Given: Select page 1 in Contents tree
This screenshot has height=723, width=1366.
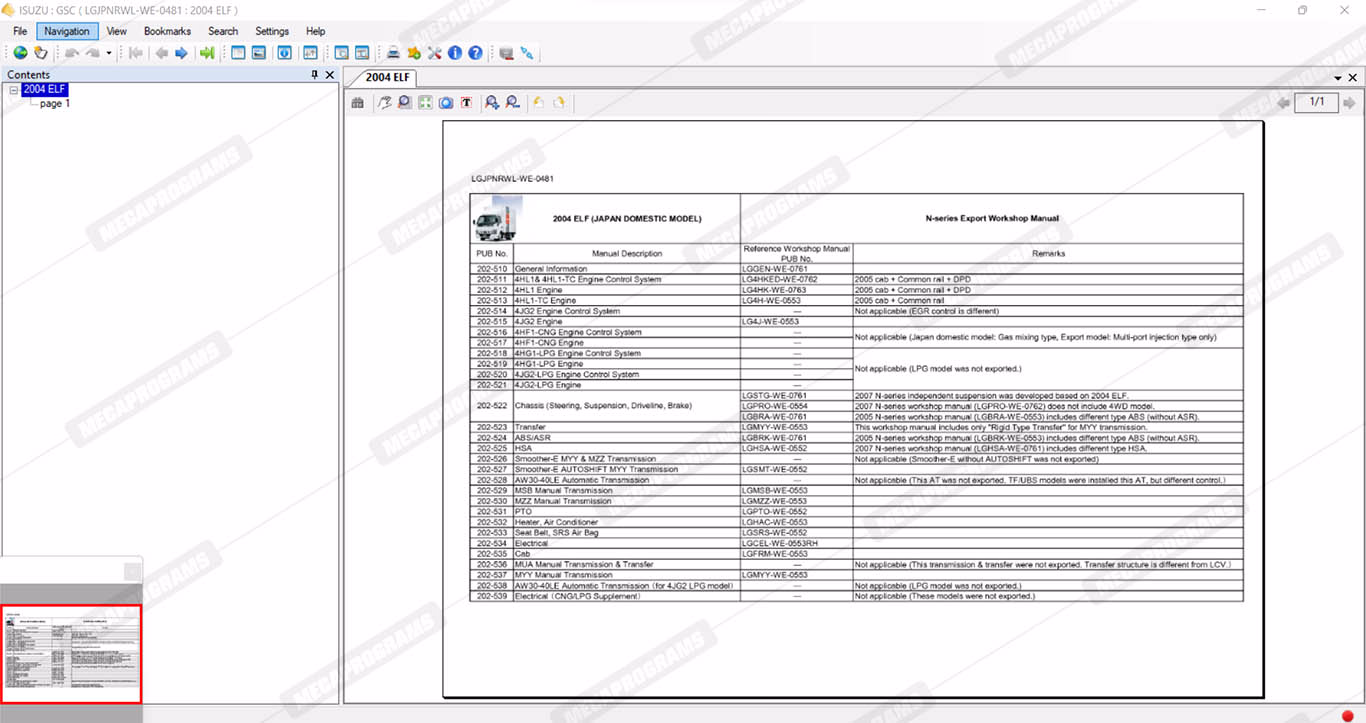Looking at the screenshot, I should (x=55, y=104).
